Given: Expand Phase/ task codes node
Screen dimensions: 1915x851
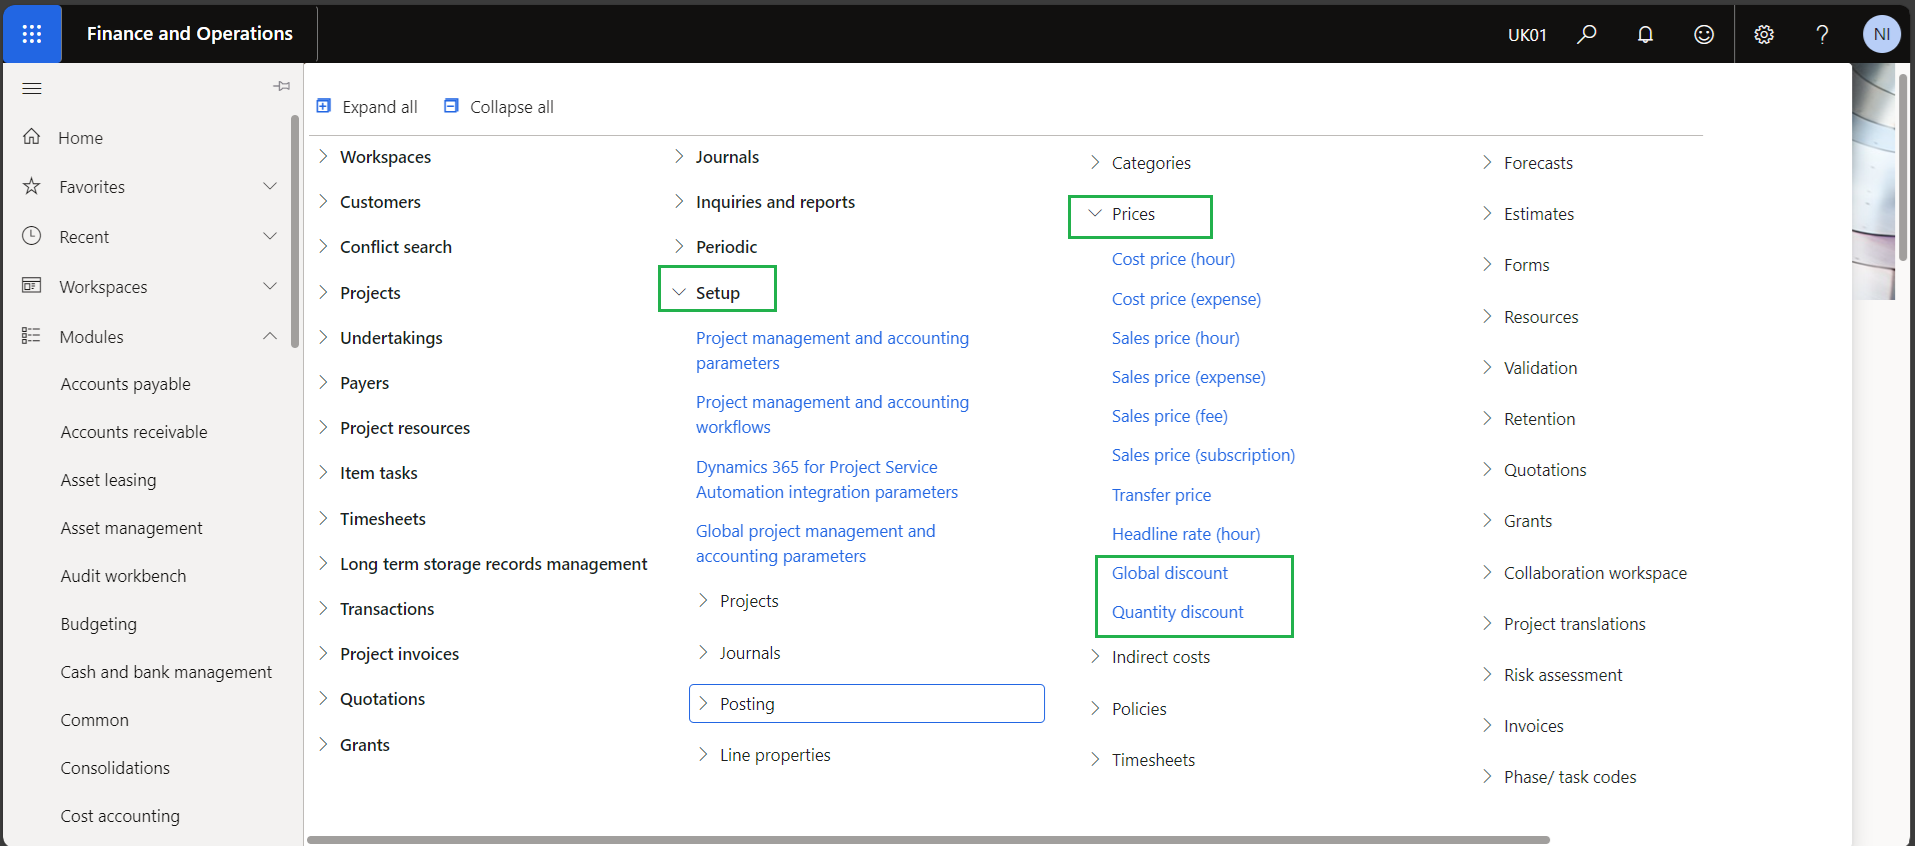Looking at the screenshot, I should coord(1487,776).
